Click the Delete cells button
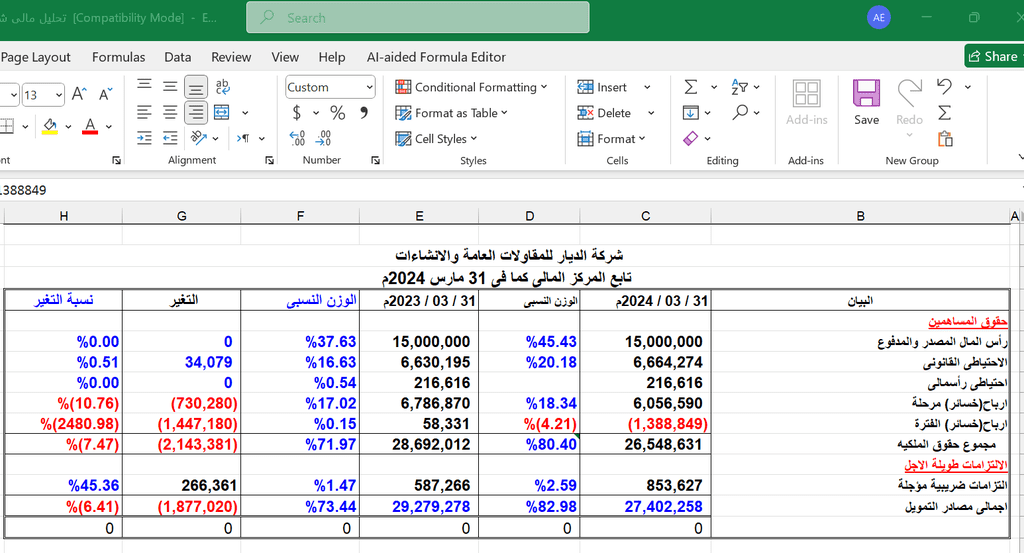The image size is (1024, 553). 604,113
